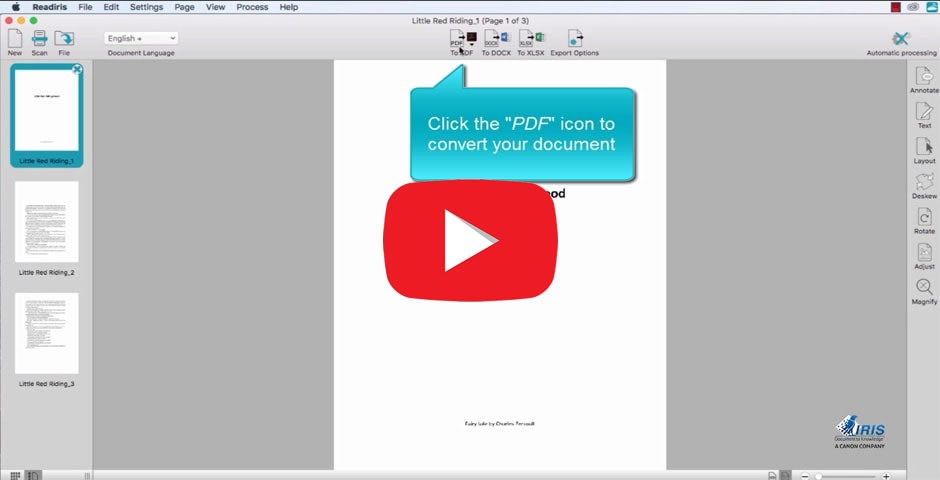Select the Little Red Riding_1 thumbnail

[47, 110]
